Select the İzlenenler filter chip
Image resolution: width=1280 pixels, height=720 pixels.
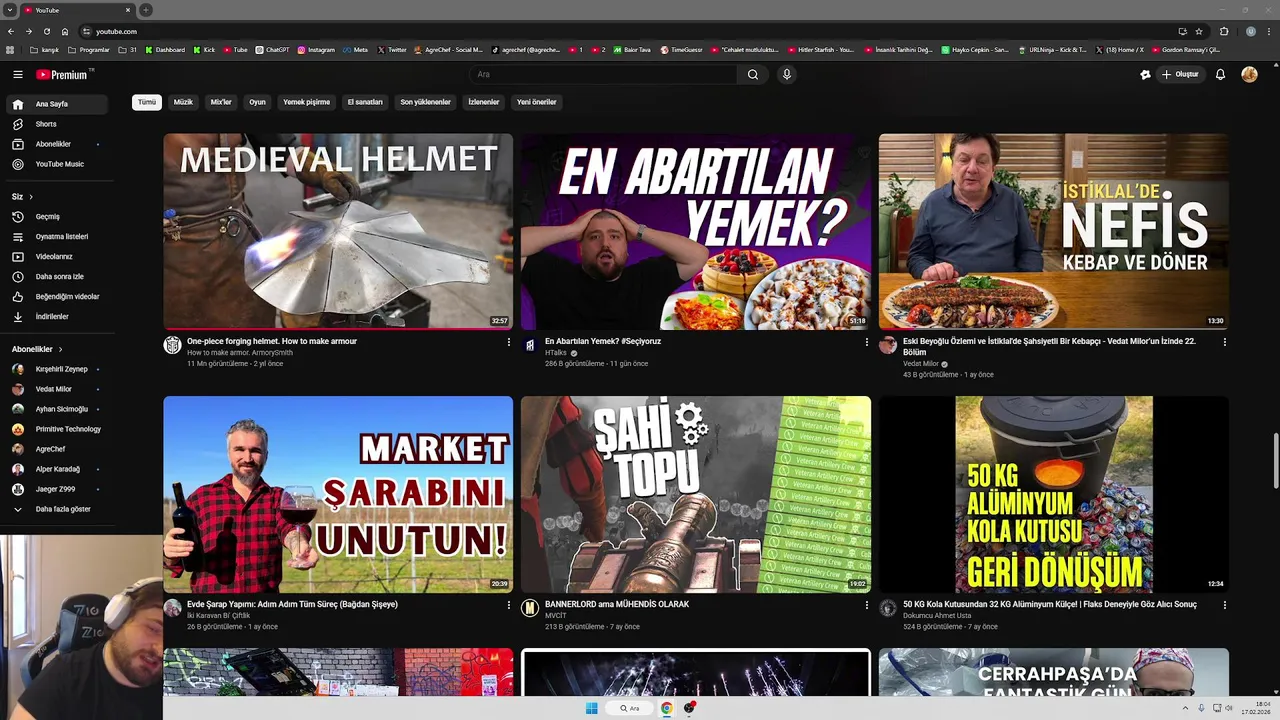pos(484,102)
